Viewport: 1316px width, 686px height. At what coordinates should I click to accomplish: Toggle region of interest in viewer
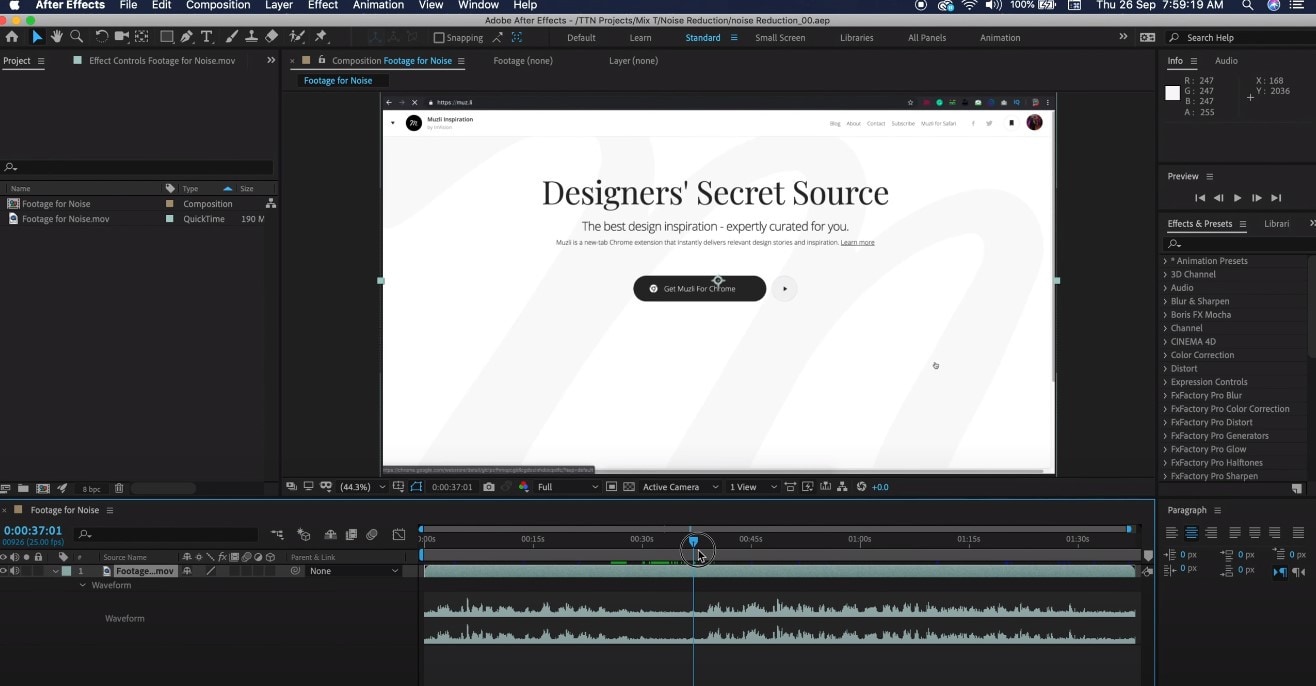[x=611, y=487]
